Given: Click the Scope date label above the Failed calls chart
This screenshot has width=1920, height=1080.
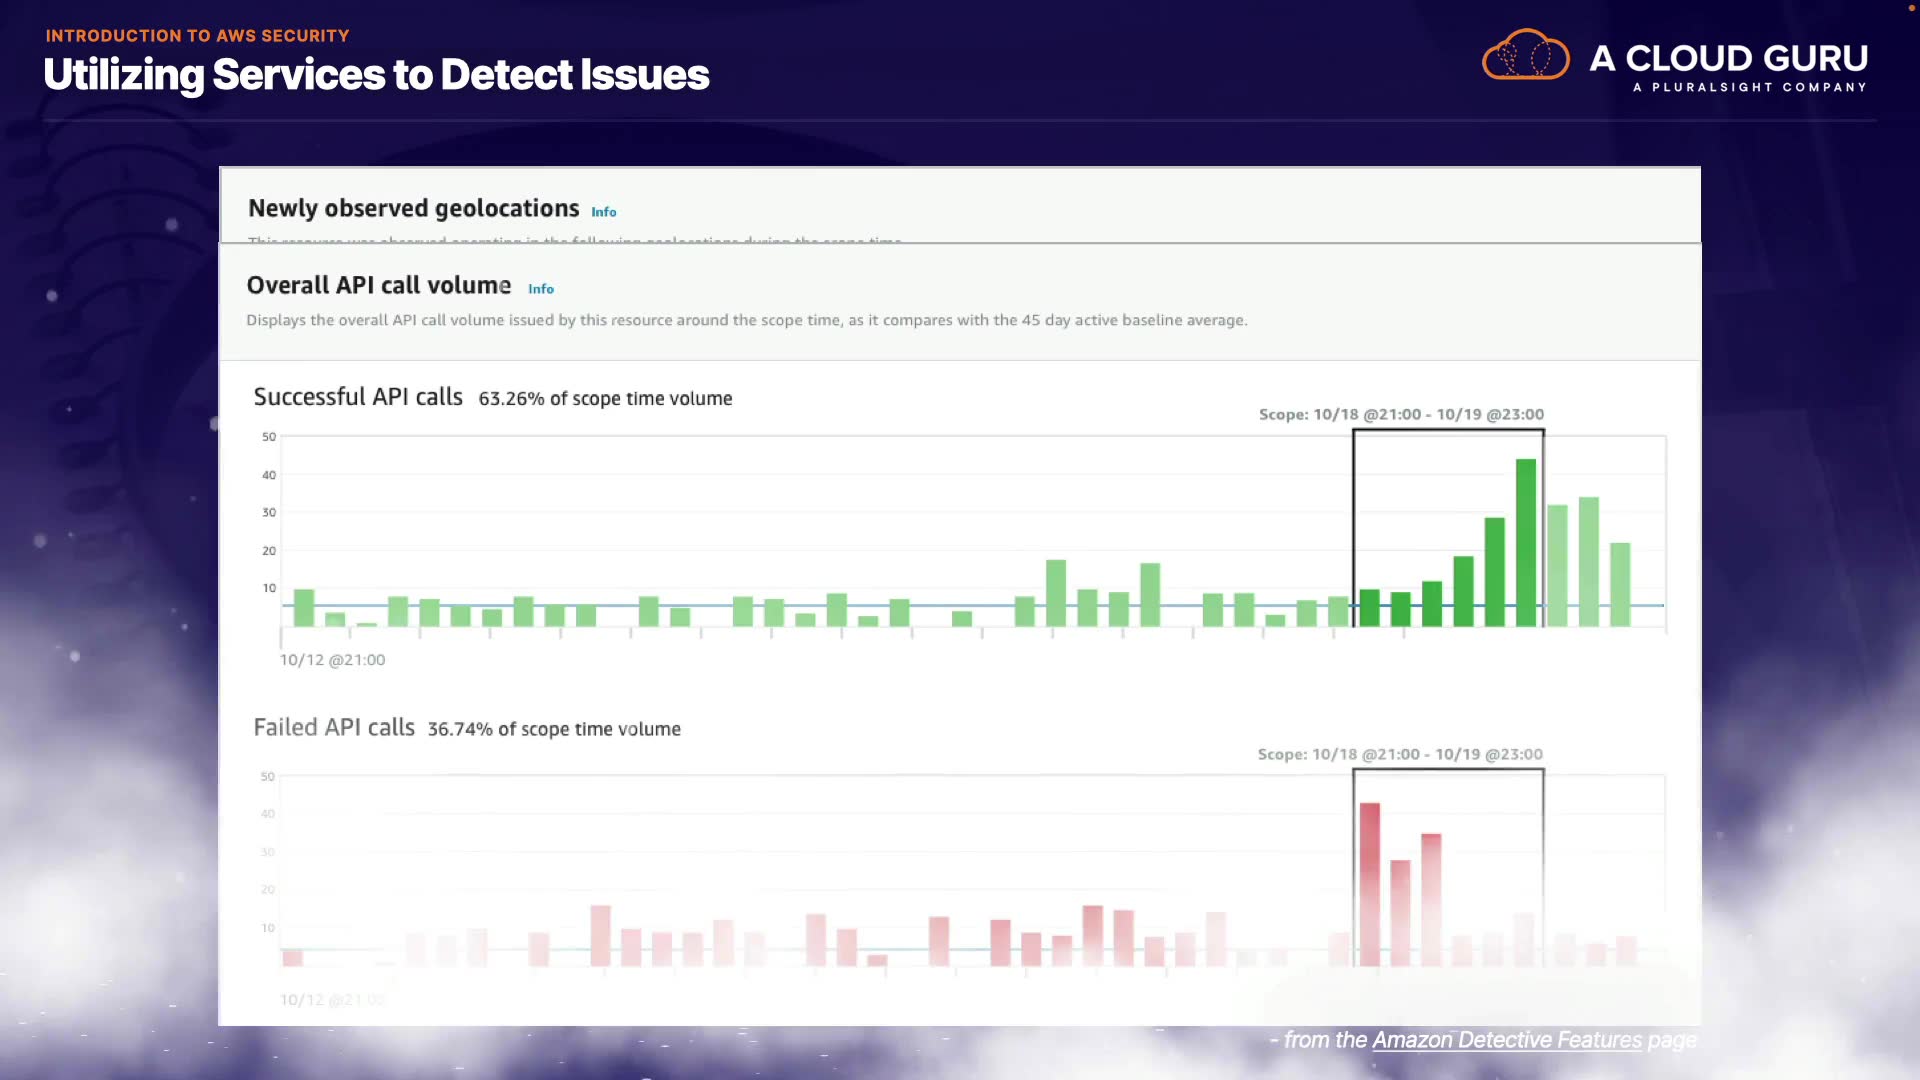Looking at the screenshot, I should click(x=1399, y=754).
